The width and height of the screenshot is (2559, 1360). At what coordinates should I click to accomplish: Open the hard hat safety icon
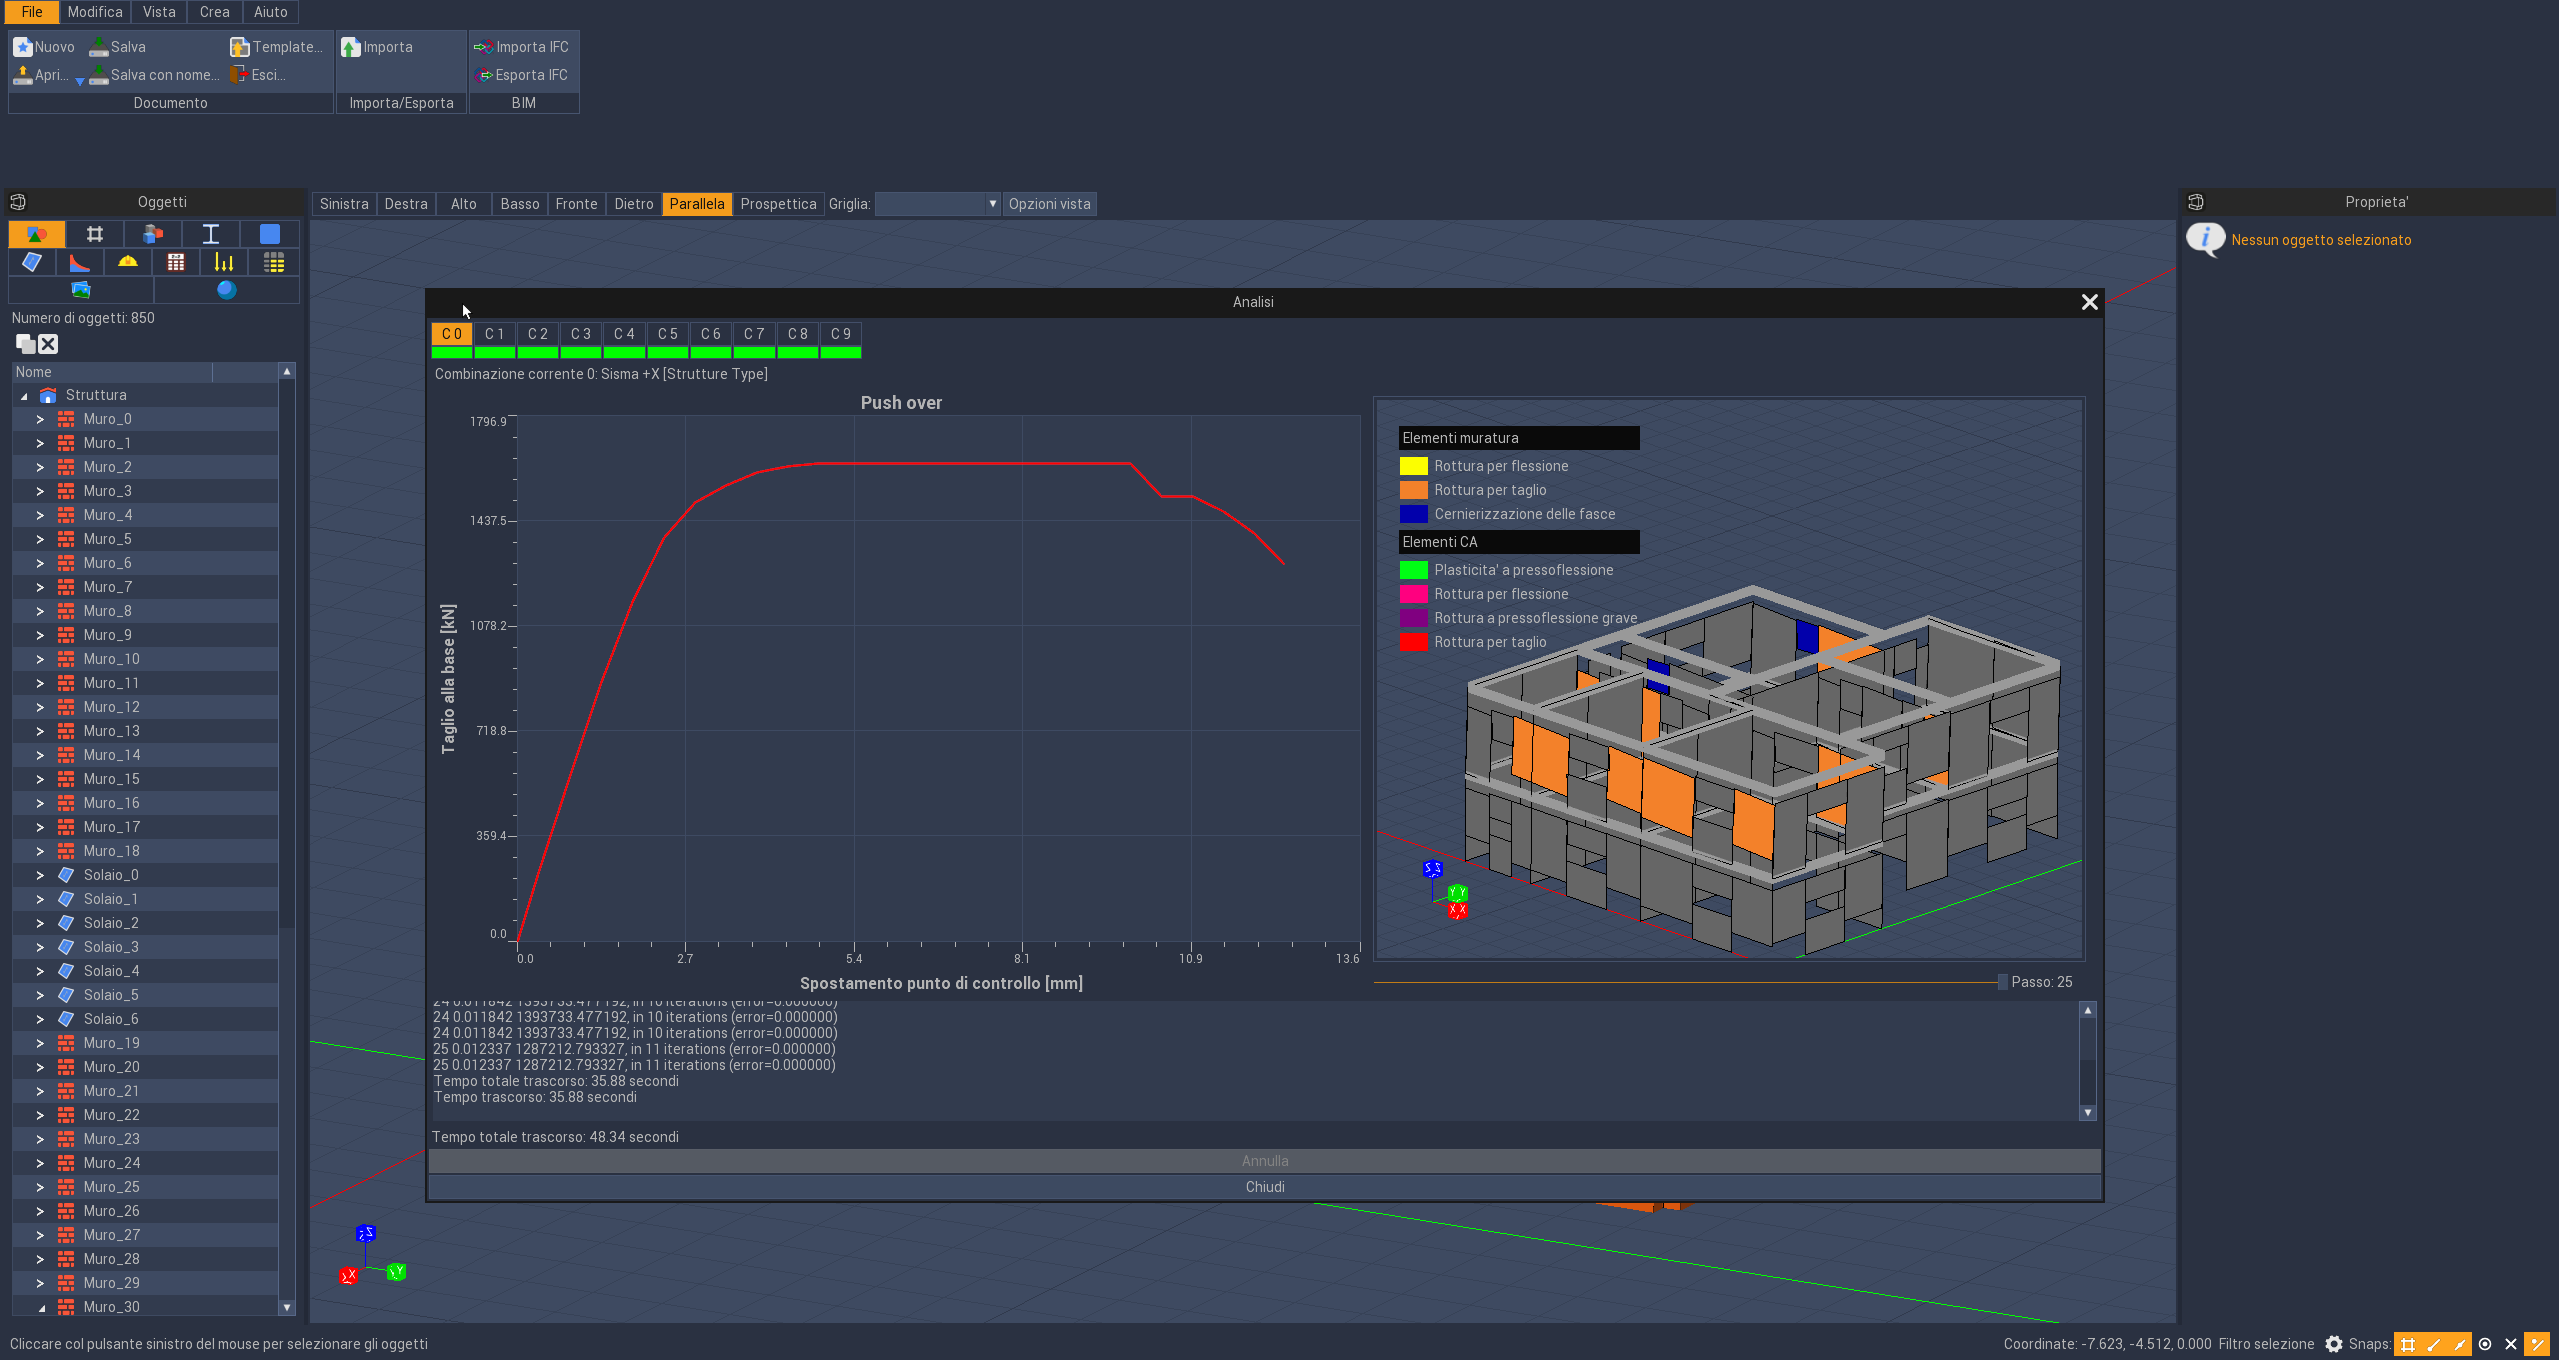(x=128, y=262)
